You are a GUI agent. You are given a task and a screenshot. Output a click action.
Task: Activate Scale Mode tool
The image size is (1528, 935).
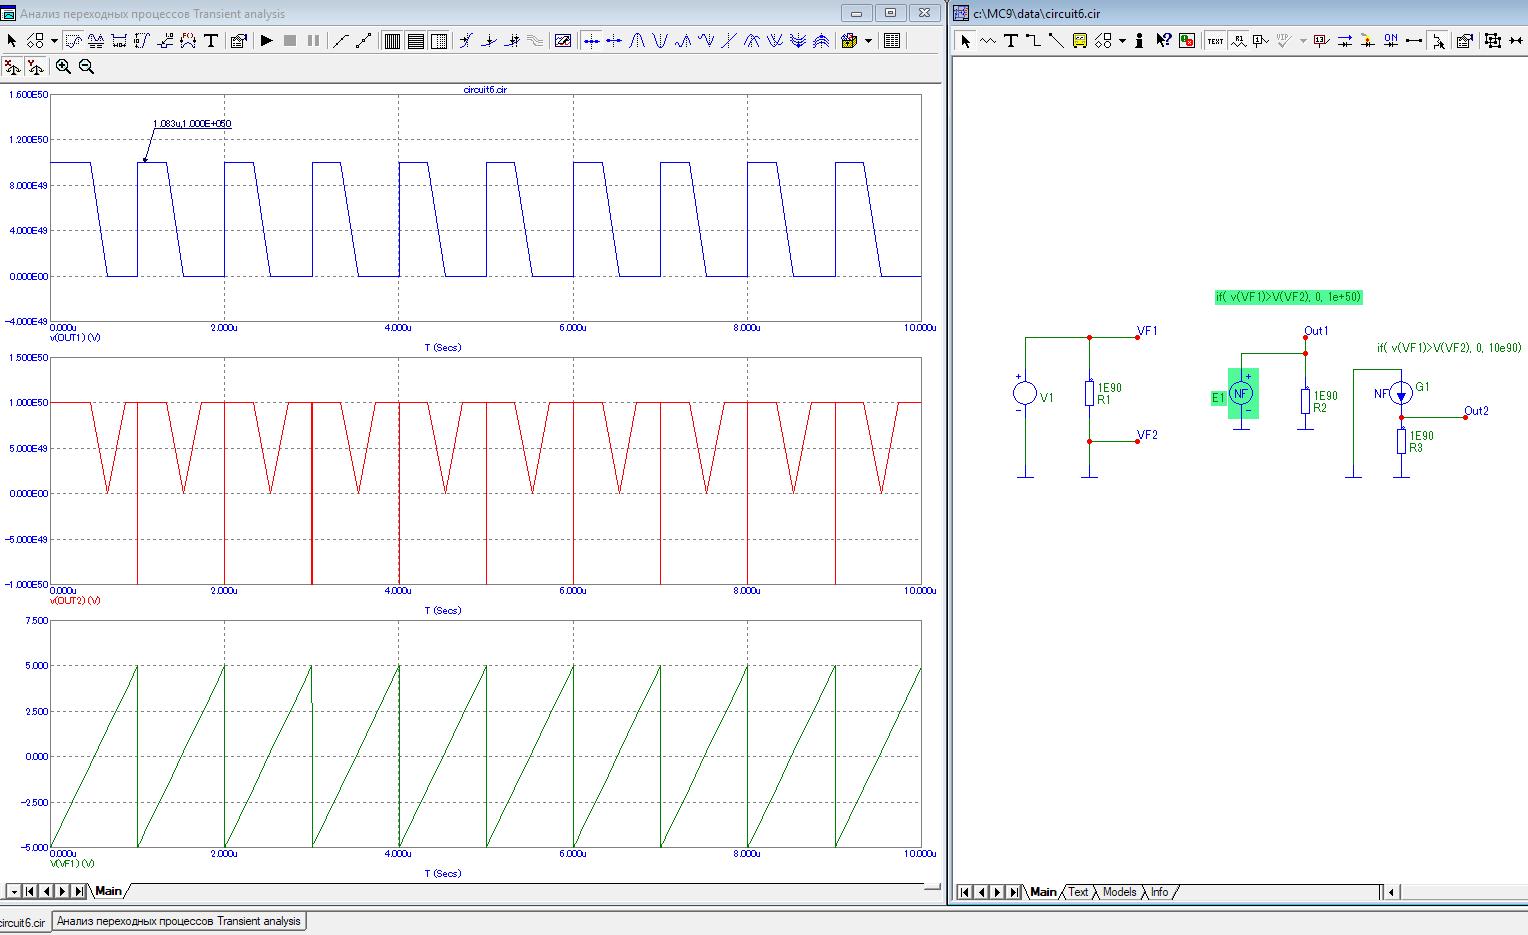[x=73, y=41]
